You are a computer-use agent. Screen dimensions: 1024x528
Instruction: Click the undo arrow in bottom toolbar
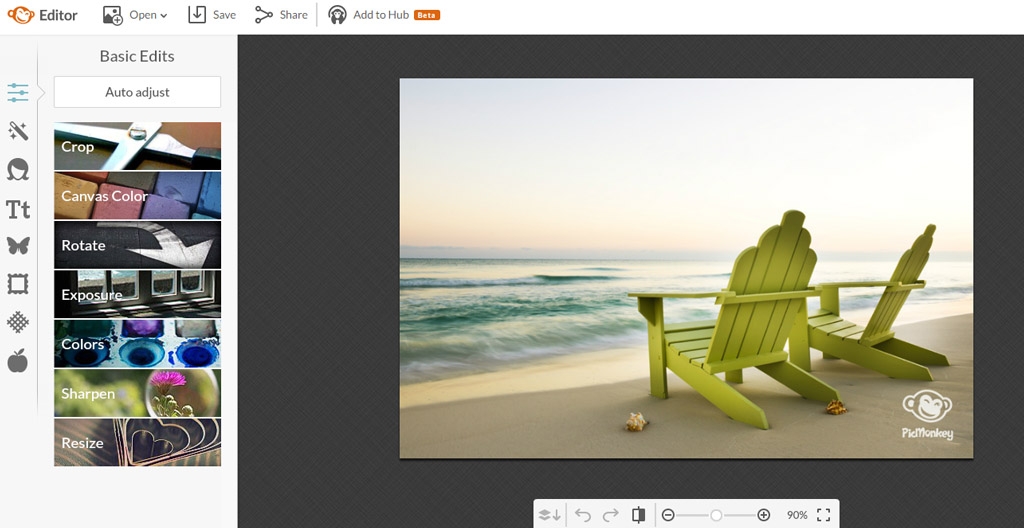pos(583,515)
